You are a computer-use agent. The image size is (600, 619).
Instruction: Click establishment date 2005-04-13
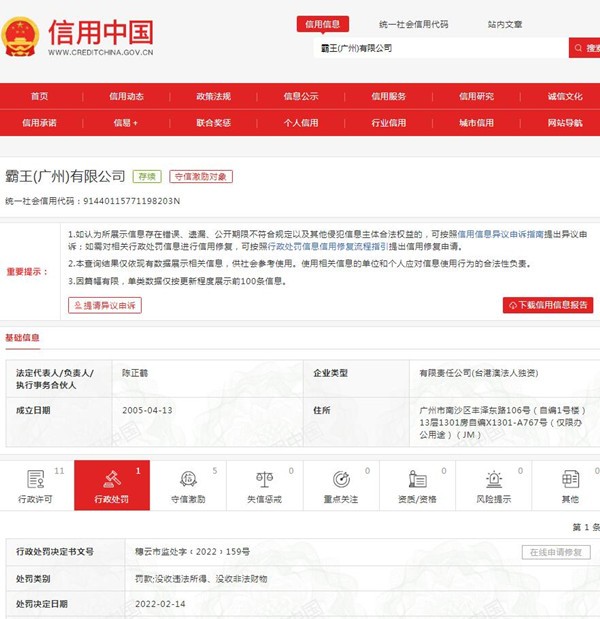tap(147, 410)
